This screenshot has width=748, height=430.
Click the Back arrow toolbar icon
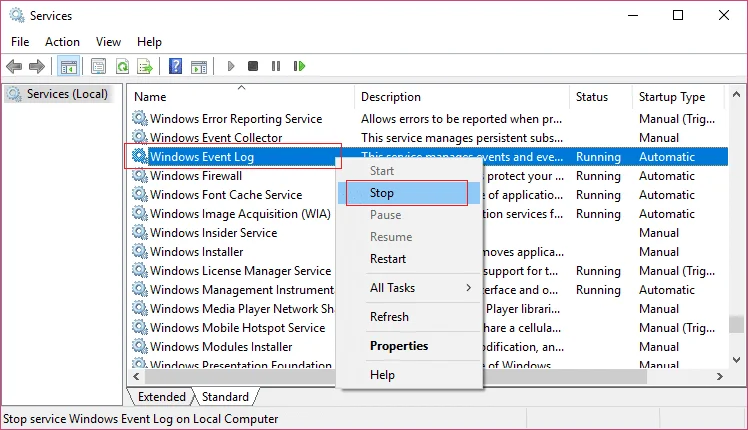14,66
